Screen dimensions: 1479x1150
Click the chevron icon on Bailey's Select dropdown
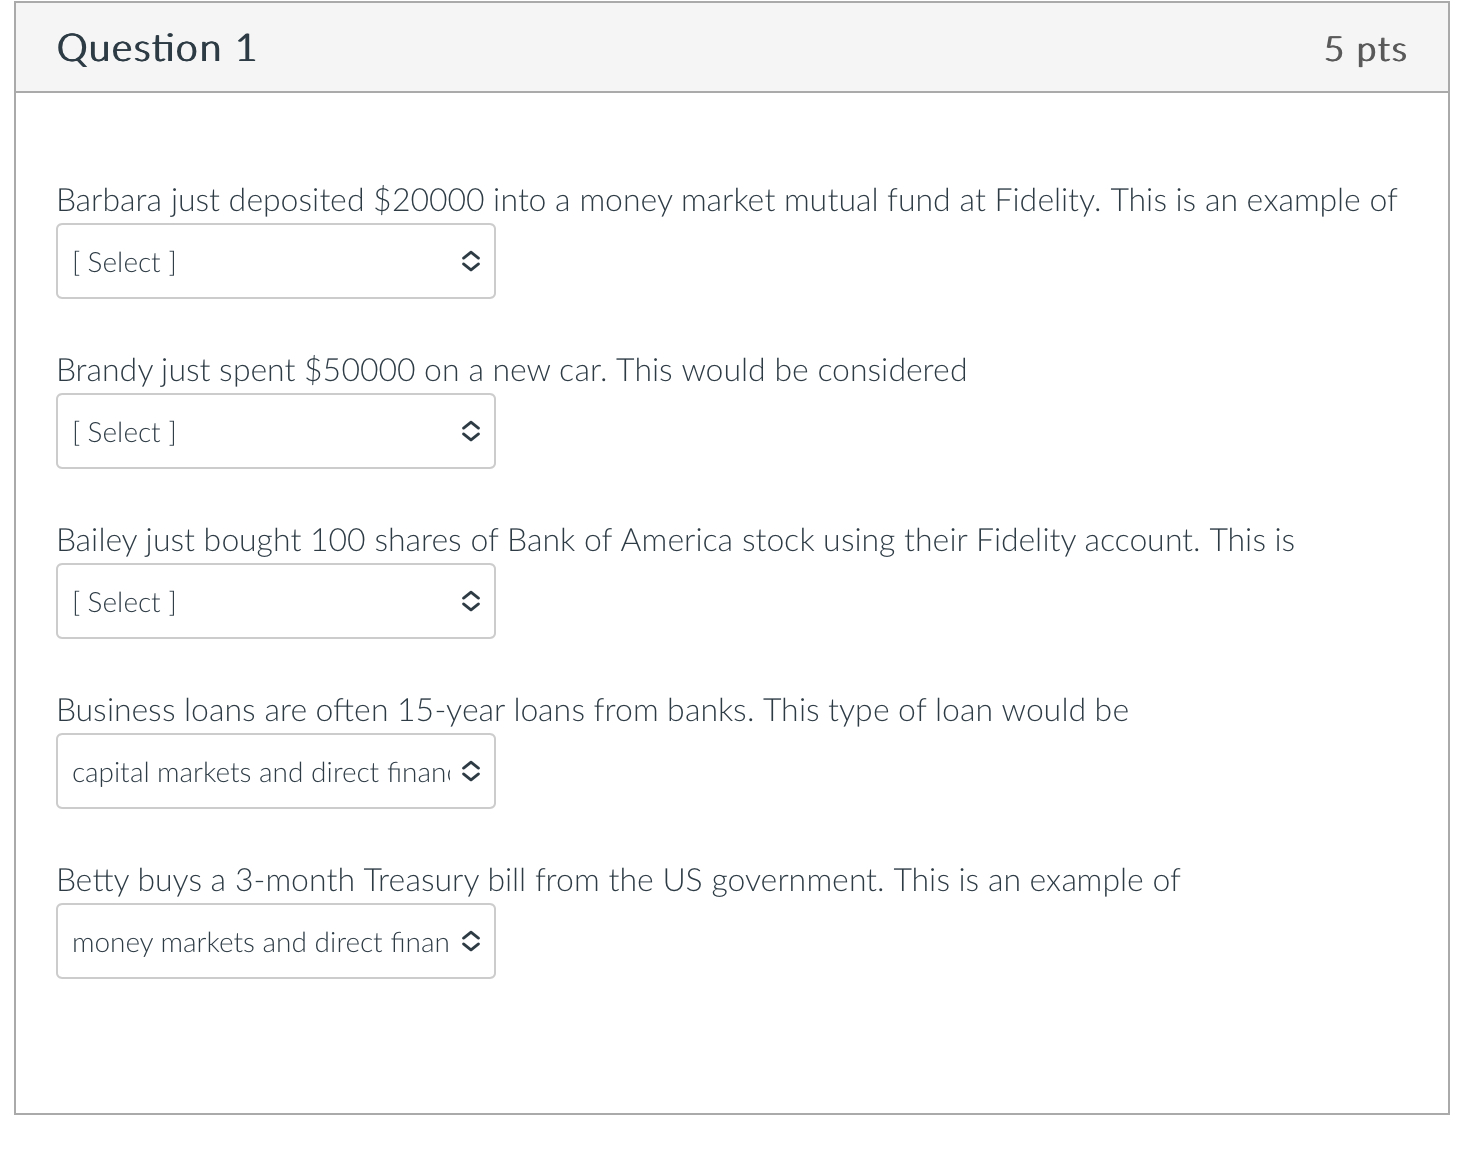(x=472, y=601)
